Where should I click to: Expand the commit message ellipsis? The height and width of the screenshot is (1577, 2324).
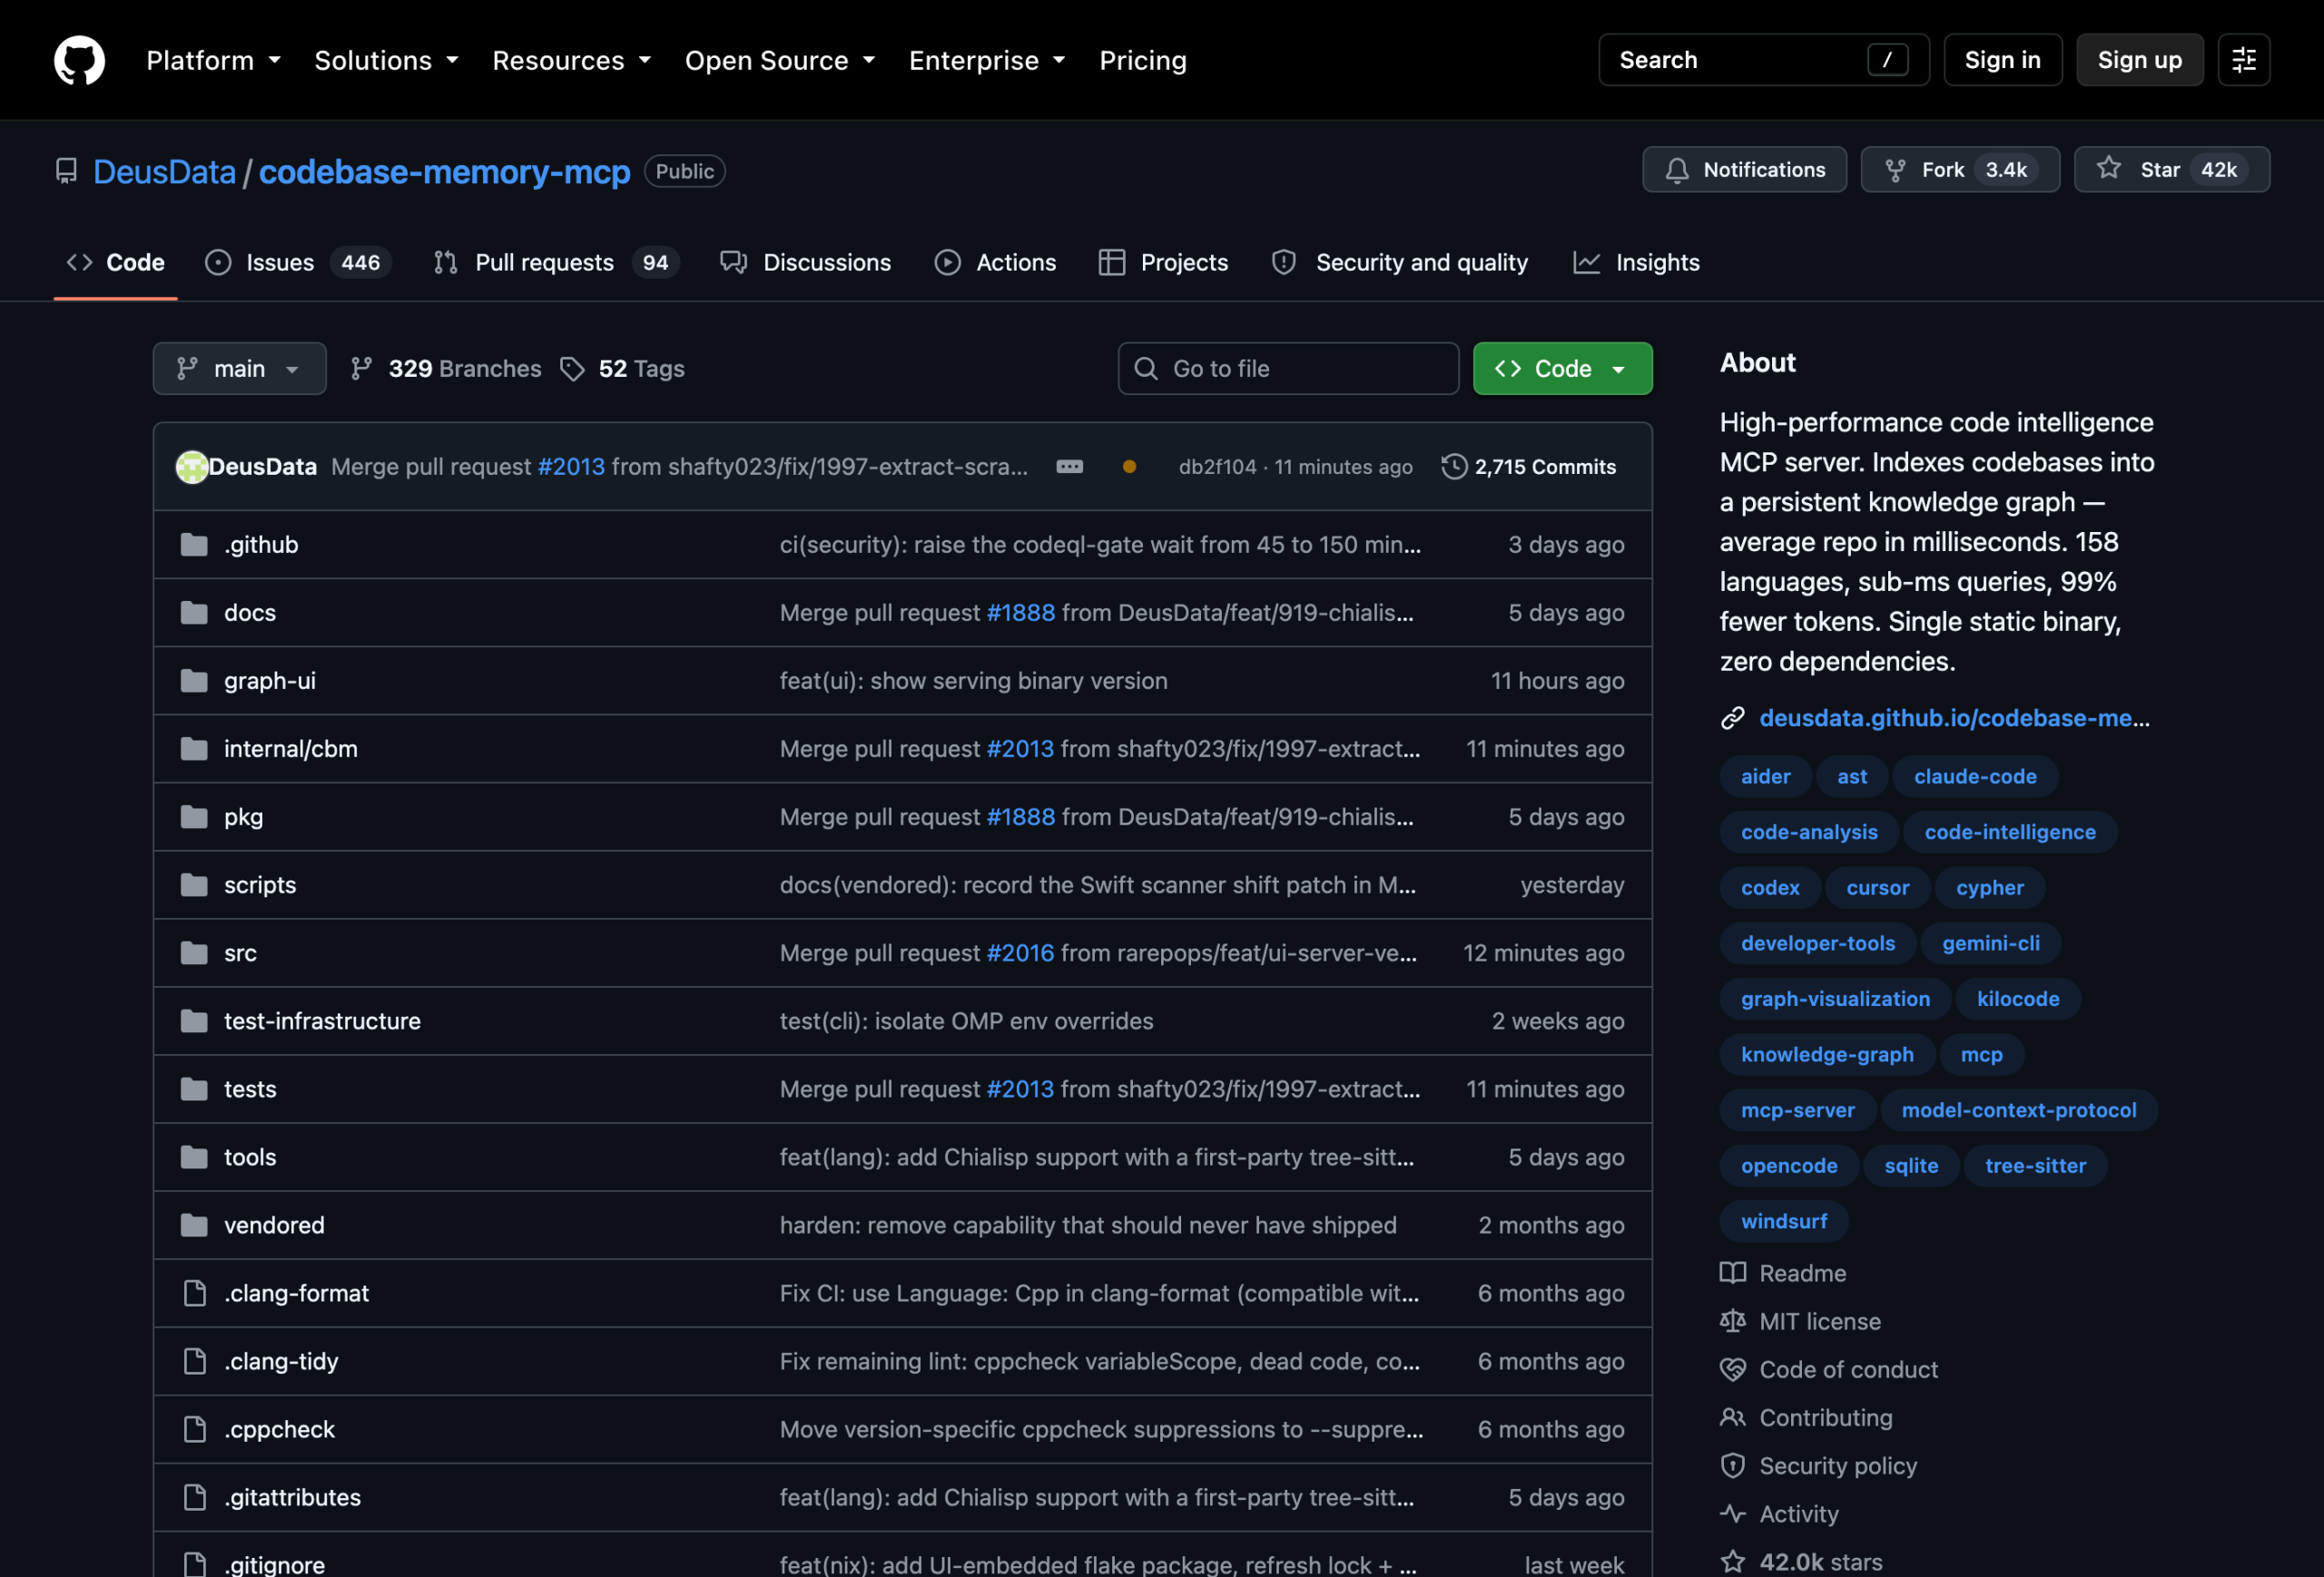(x=1069, y=467)
